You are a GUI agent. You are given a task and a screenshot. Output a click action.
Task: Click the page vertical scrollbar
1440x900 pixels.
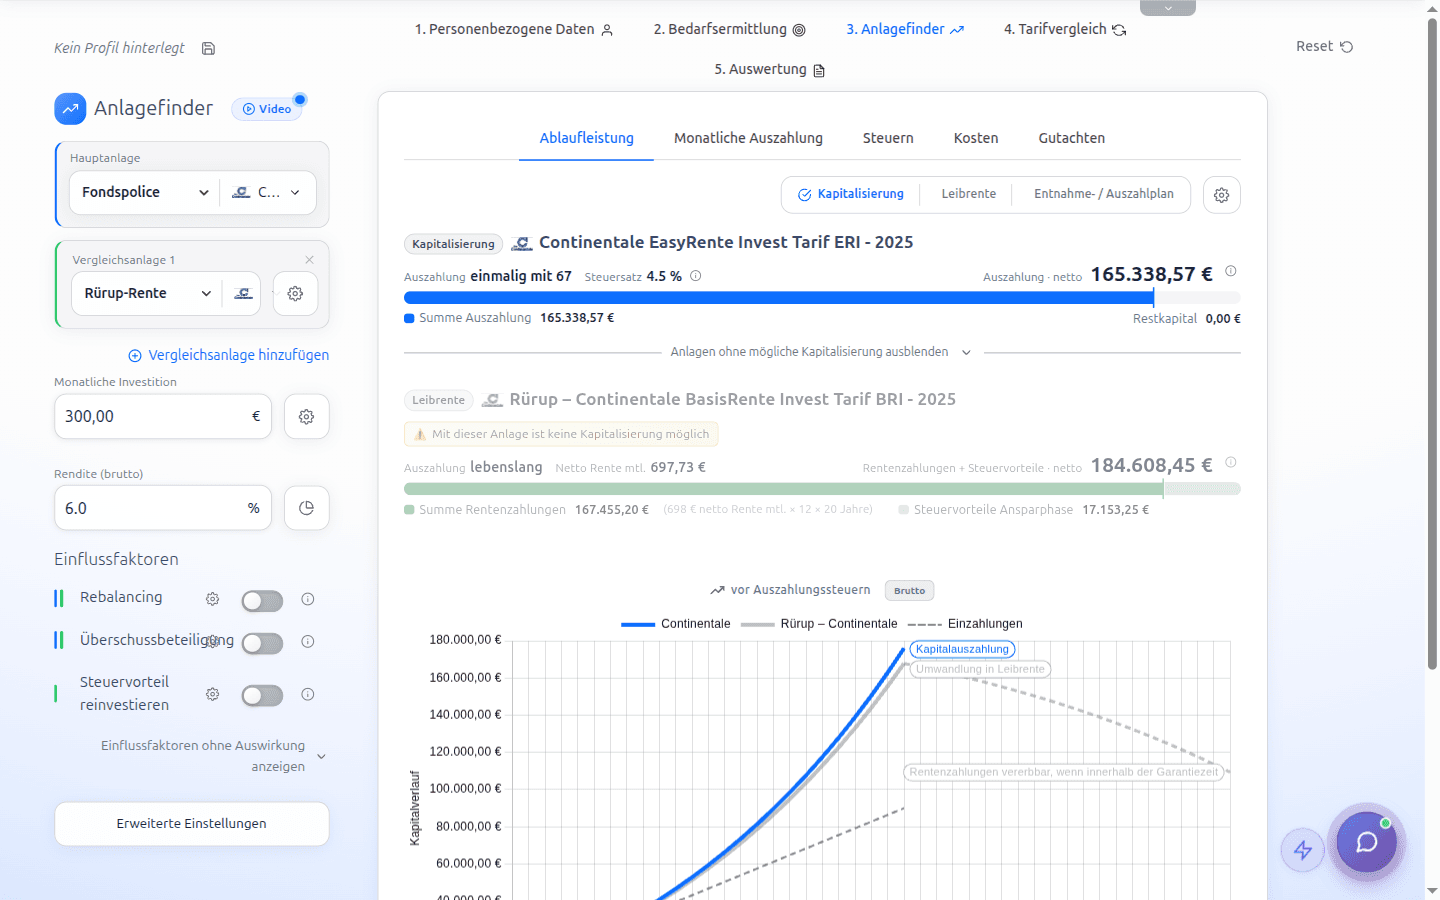[1432, 345]
